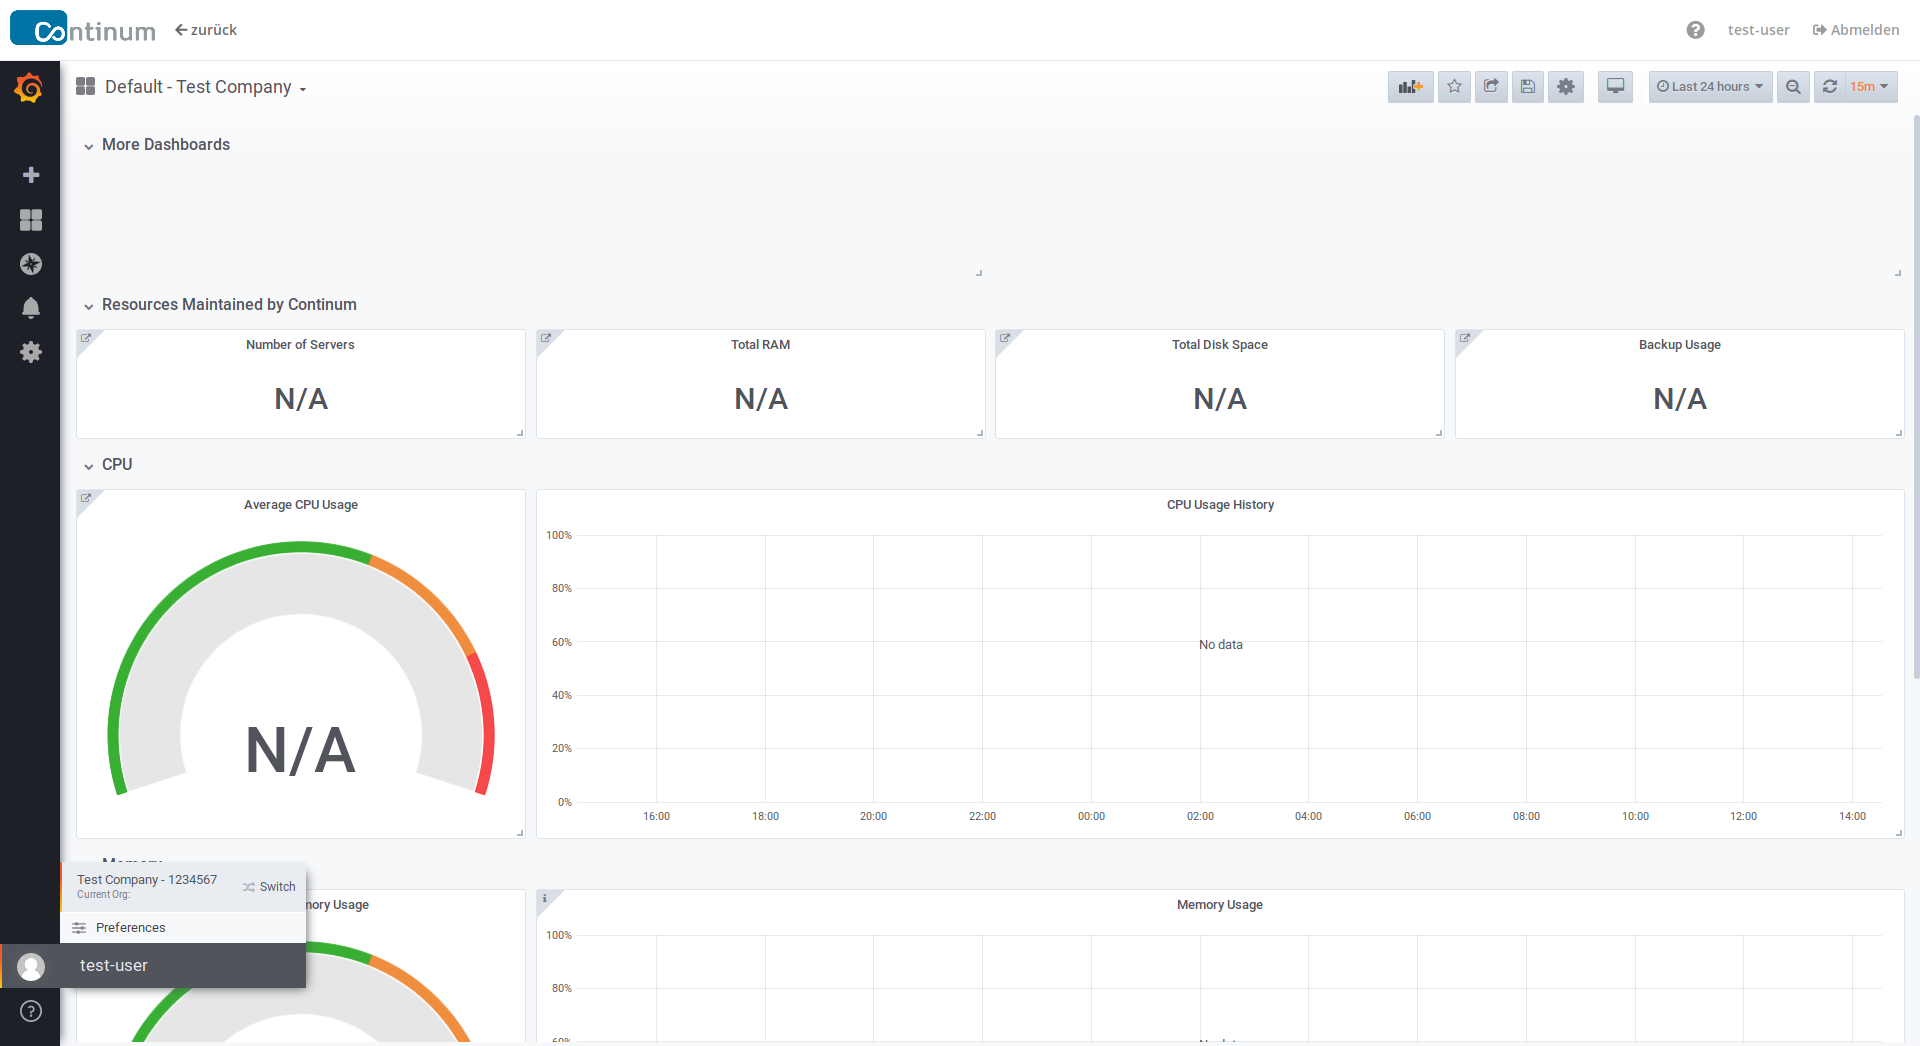Open the Last 24 hours time picker

pyautogui.click(x=1710, y=87)
